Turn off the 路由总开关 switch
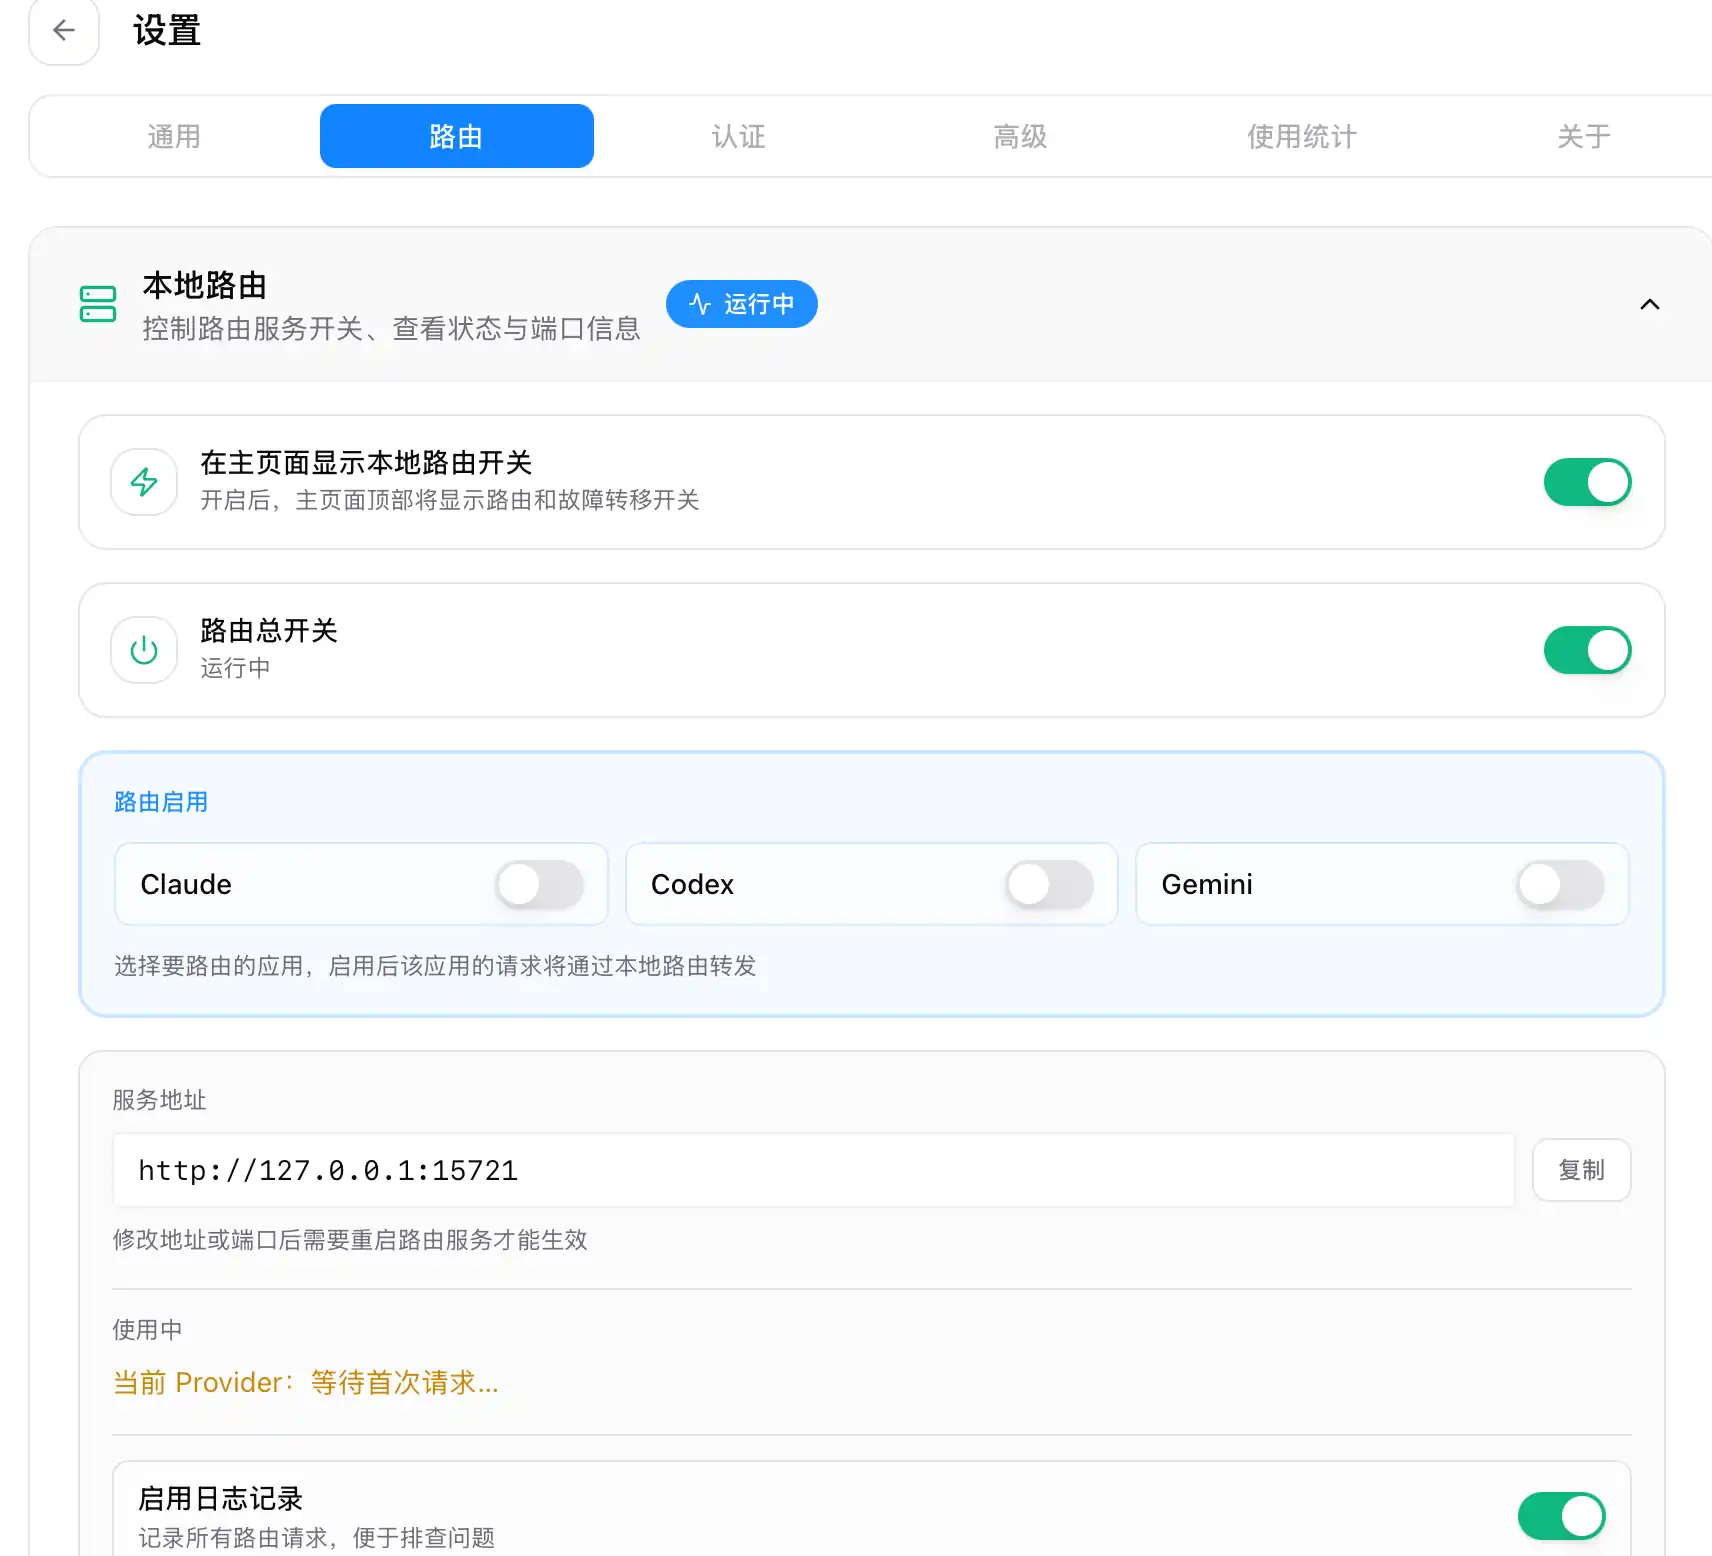This screenshot has width=1712, height=1556. point(1588,650)
